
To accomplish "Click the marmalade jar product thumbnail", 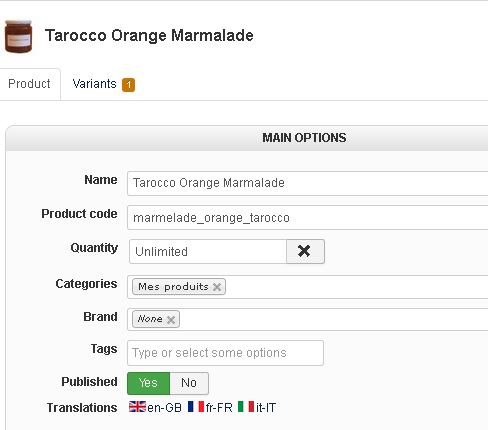I will pyautogui.click(x=18, y=36).
